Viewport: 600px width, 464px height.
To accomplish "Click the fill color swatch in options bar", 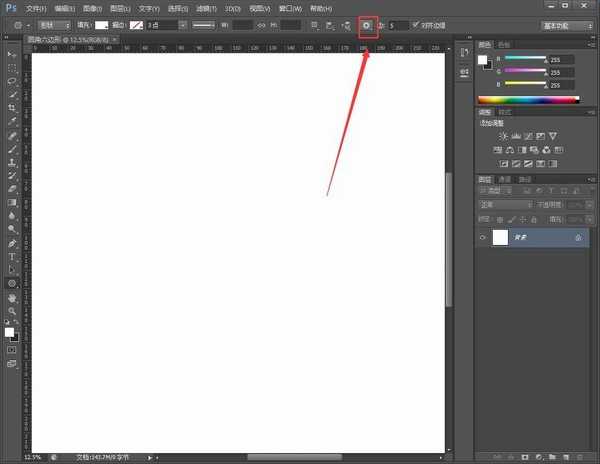I will (102, 25).
